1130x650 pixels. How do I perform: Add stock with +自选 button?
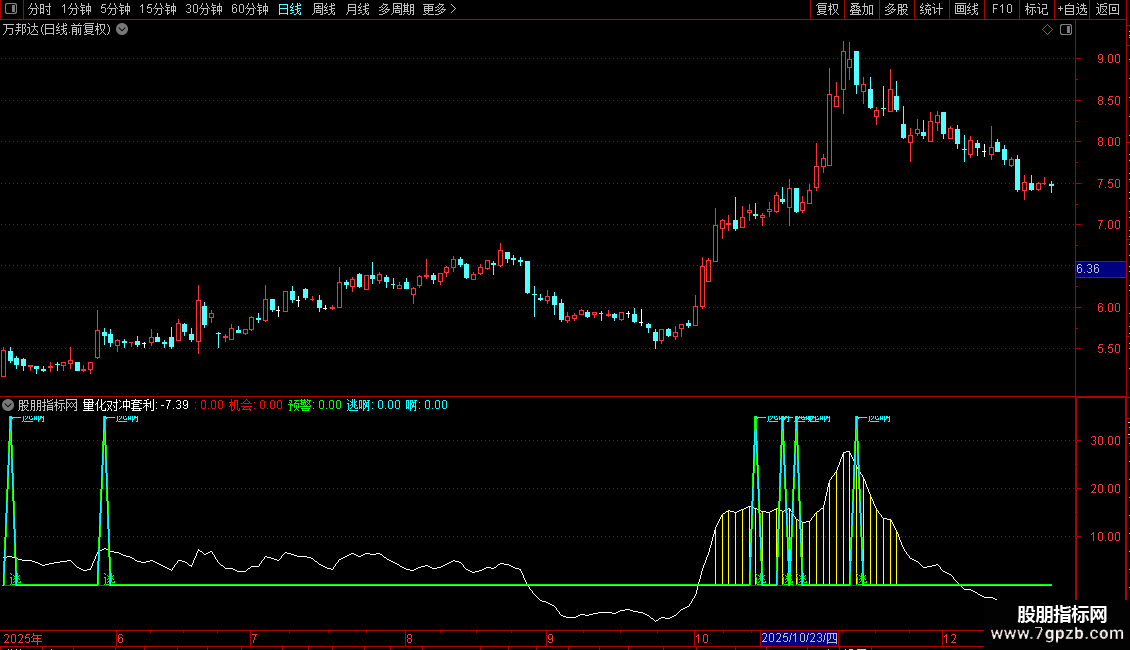[1072, 9]
